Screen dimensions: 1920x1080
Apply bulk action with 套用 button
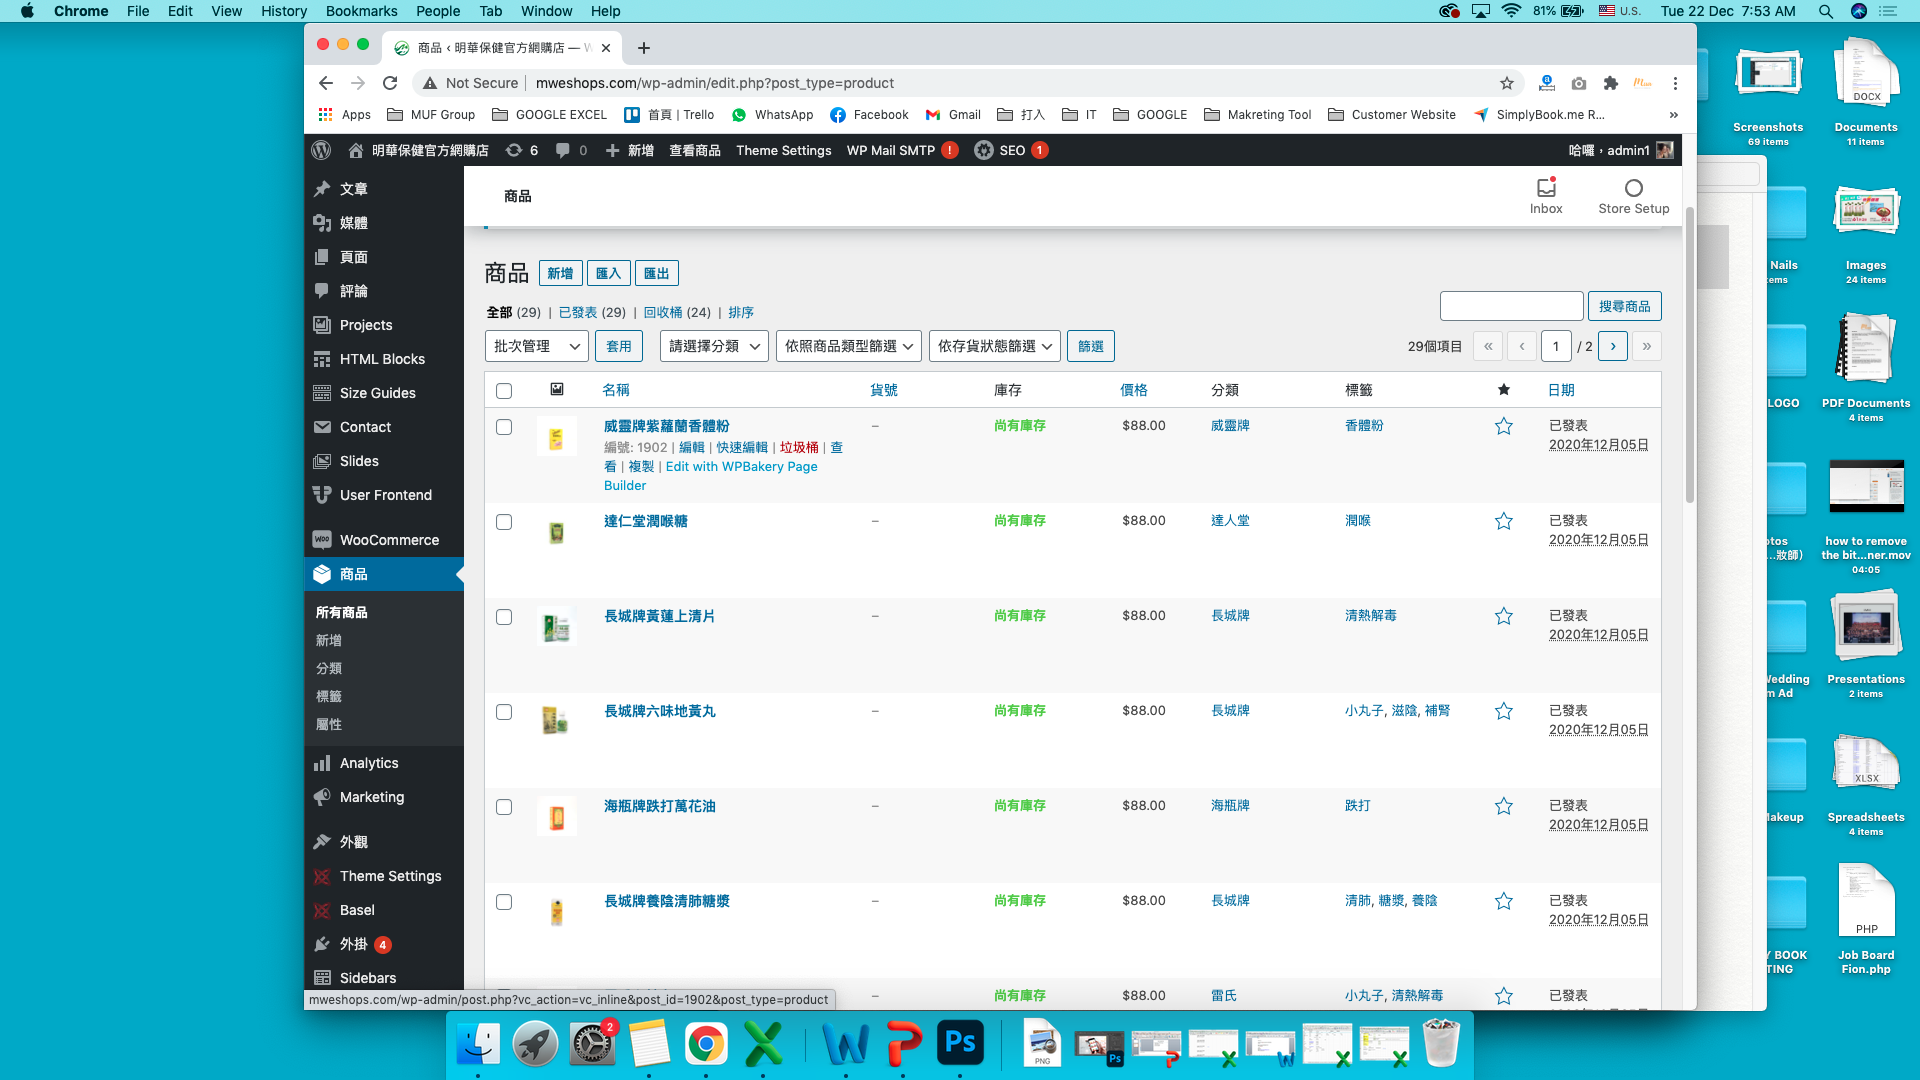(619, 346)
